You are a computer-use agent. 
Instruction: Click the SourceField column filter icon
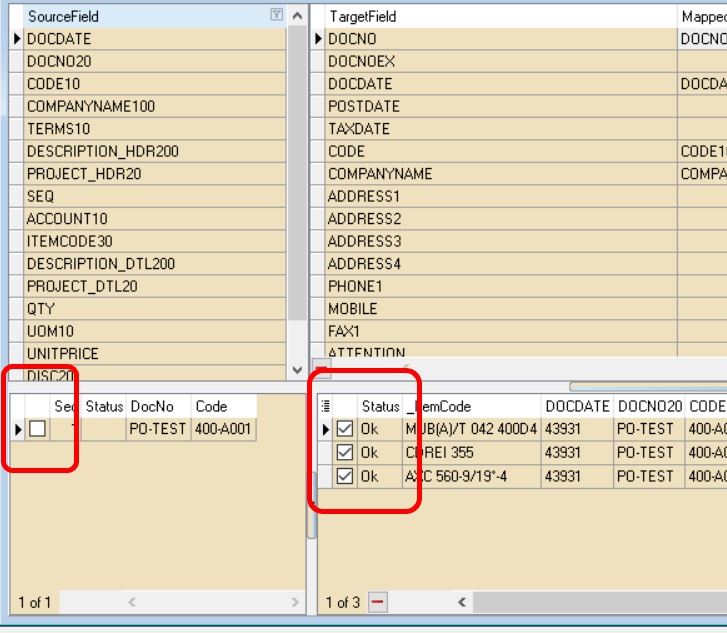[x=276, y=16]
